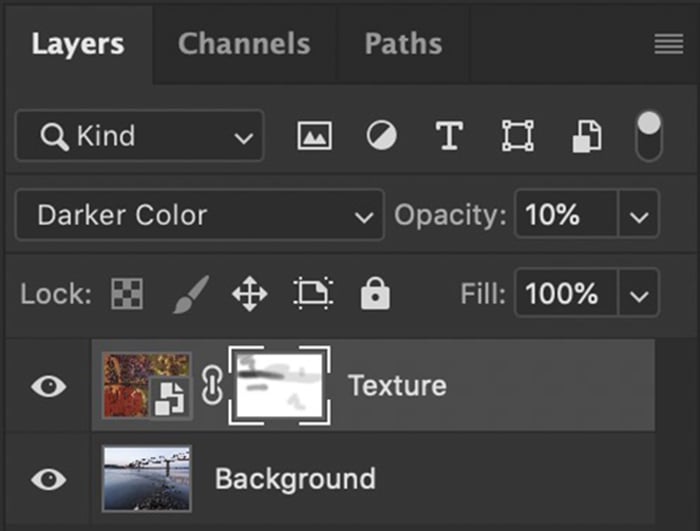
Task: Switch to the Paths tab
Action: tap(403, 44)
